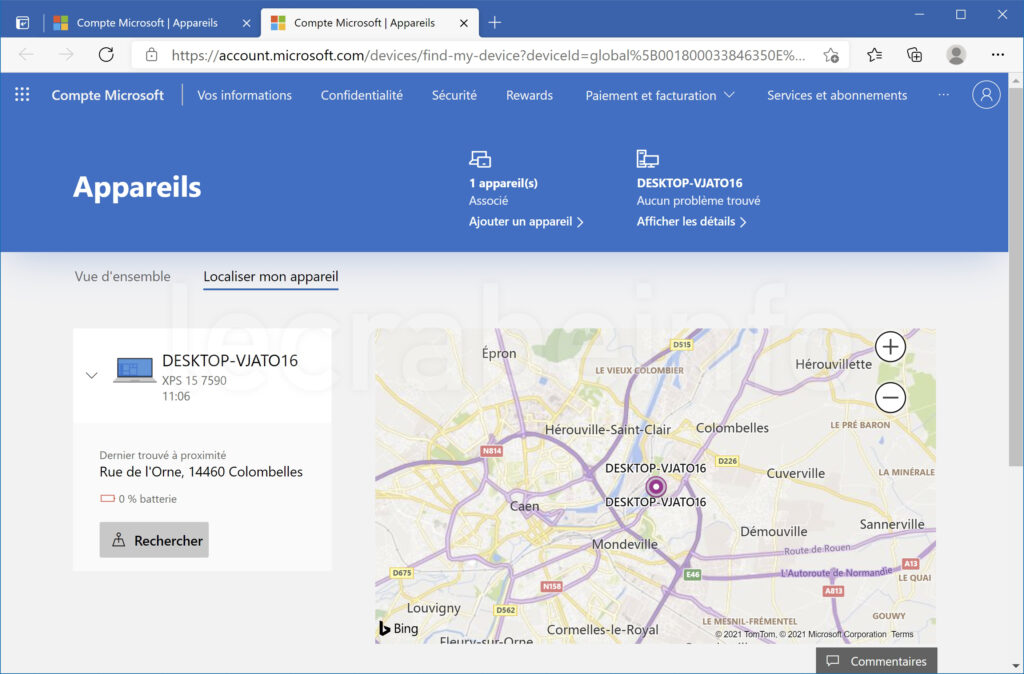Viewport: 1024px width, 674px height.
Task: Click the Cormelles-le-Royal map label
Action: tap(602, 630)
